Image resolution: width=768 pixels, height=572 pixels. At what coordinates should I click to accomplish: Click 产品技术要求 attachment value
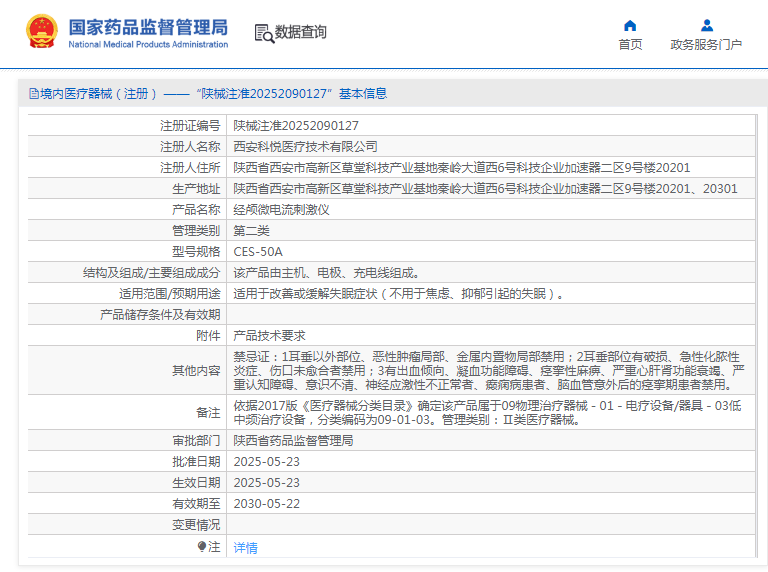[269, 336]
